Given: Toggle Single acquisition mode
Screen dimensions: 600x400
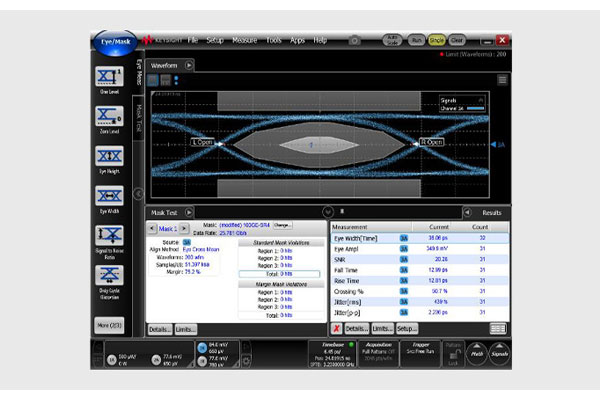Looking at the screenshot, I should pyautogui.click(x=437, y=40).
